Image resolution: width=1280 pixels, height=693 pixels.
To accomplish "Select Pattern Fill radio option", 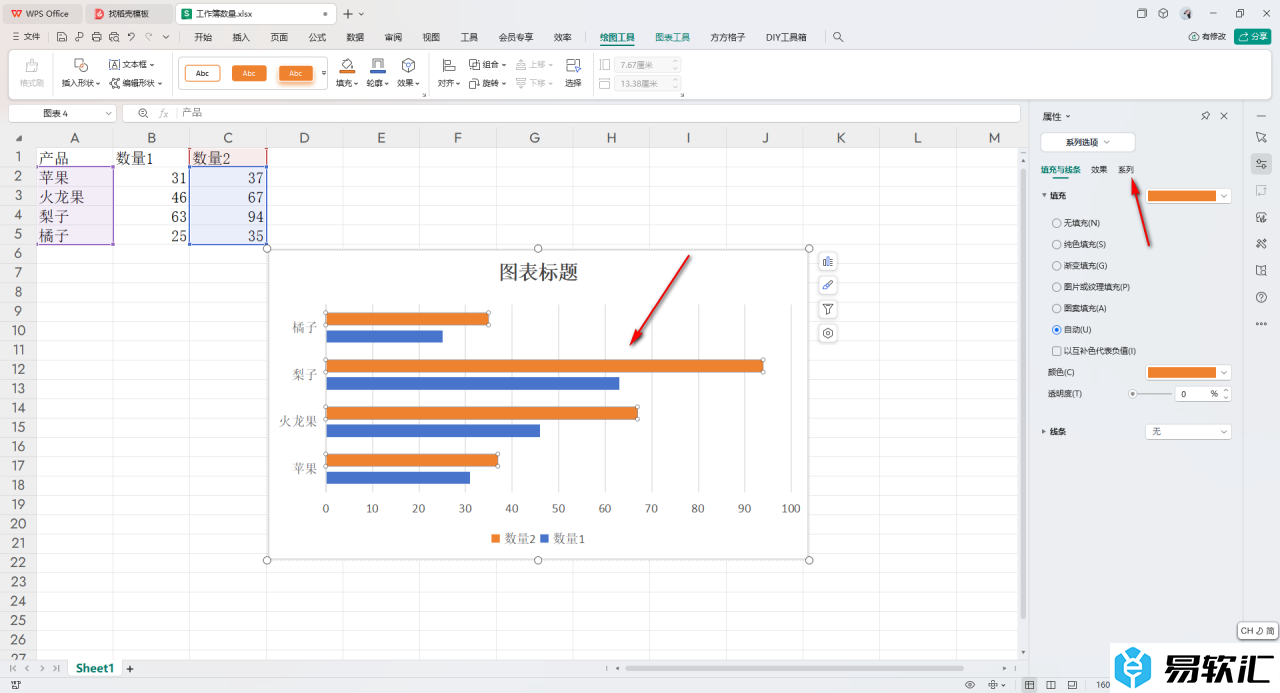I will tap(1057, 308).
